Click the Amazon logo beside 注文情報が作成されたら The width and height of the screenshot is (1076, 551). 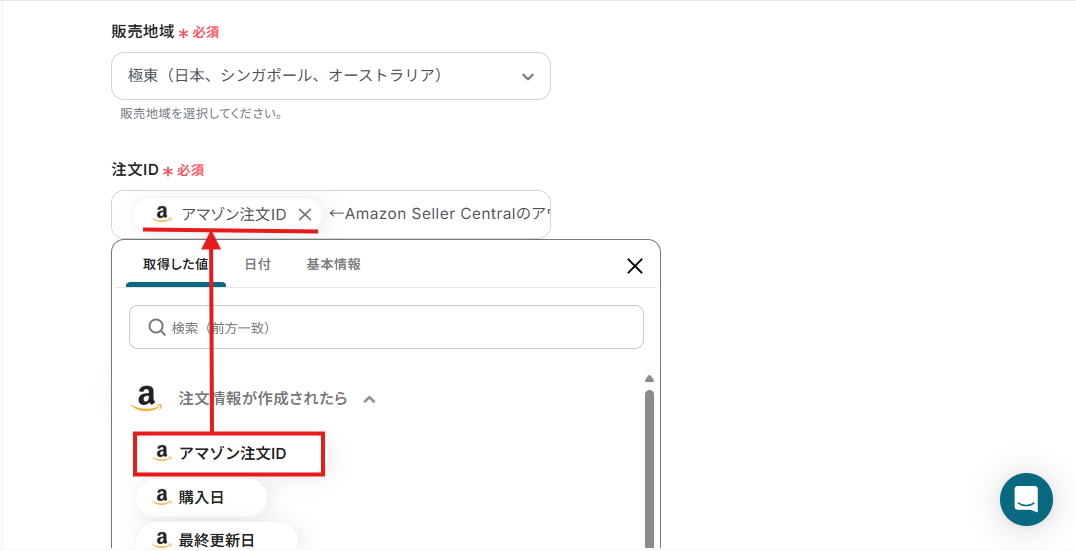(x=146, y=398)
